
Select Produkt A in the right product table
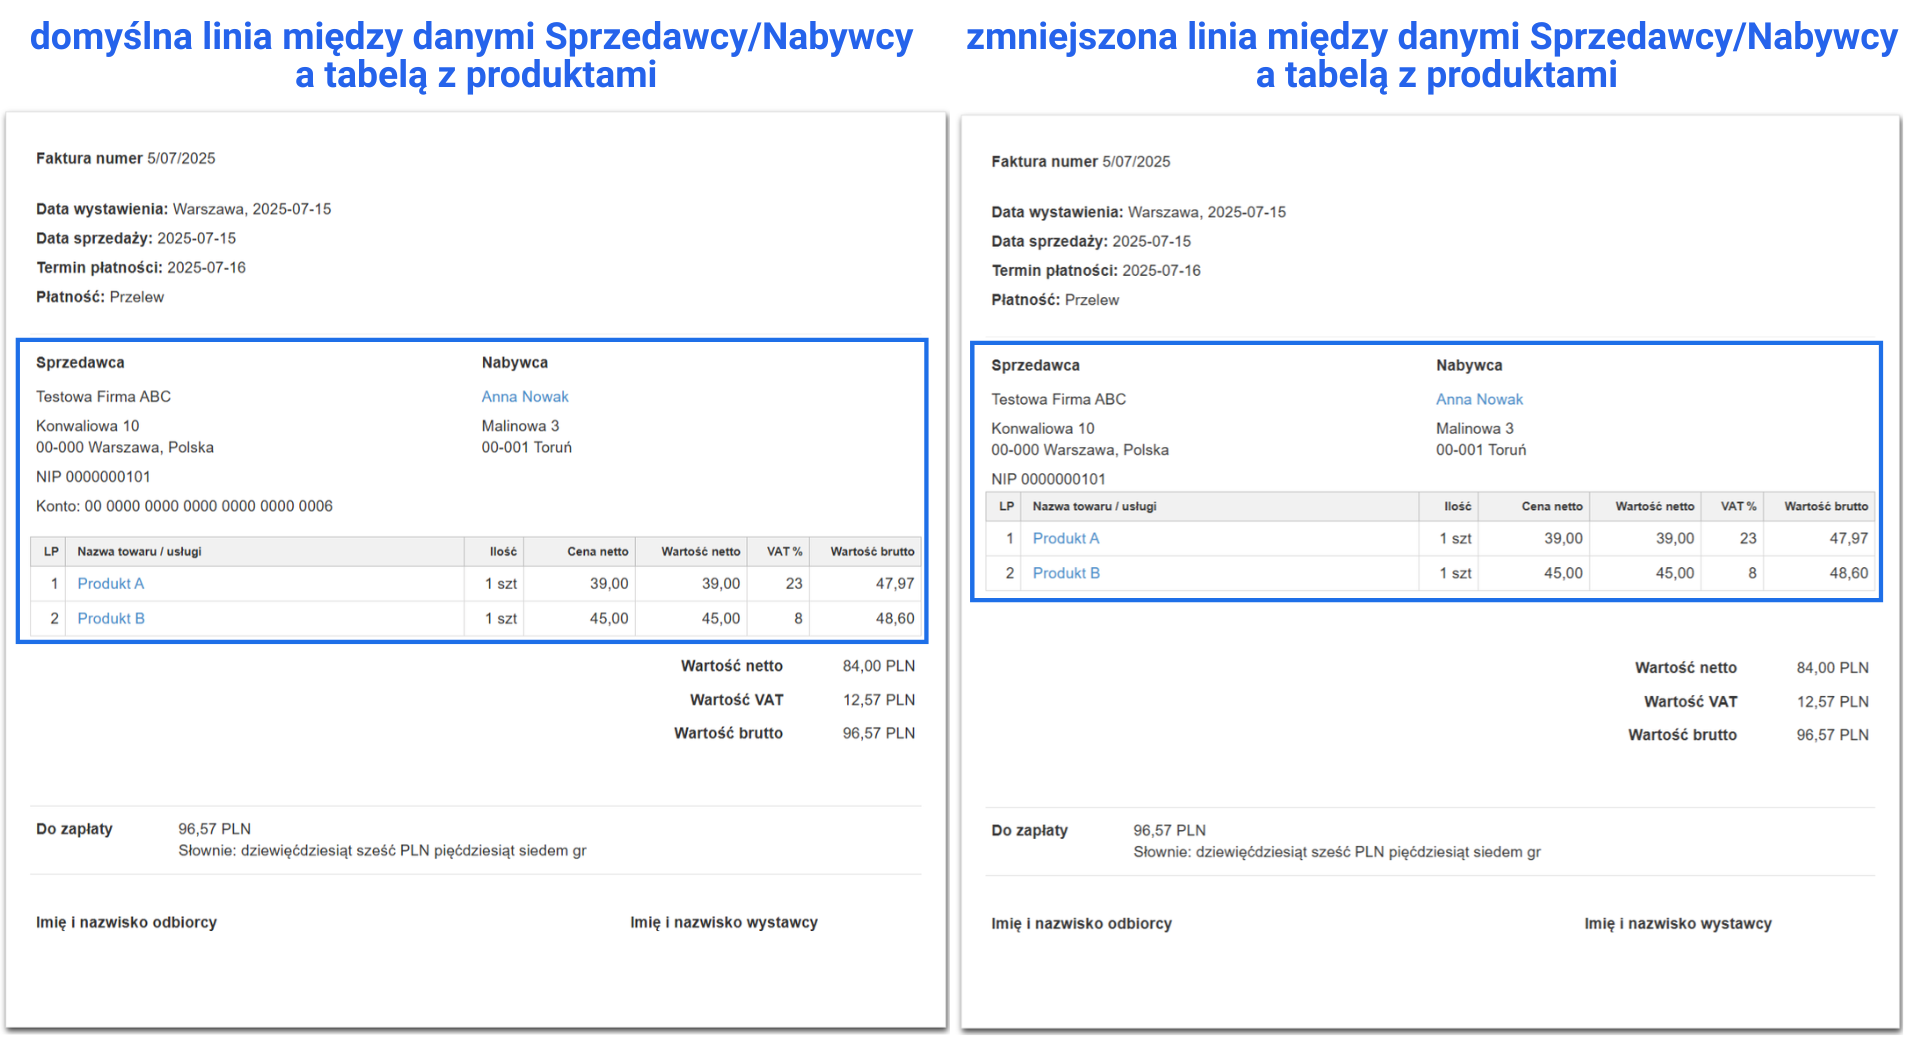coord(1066,538)
